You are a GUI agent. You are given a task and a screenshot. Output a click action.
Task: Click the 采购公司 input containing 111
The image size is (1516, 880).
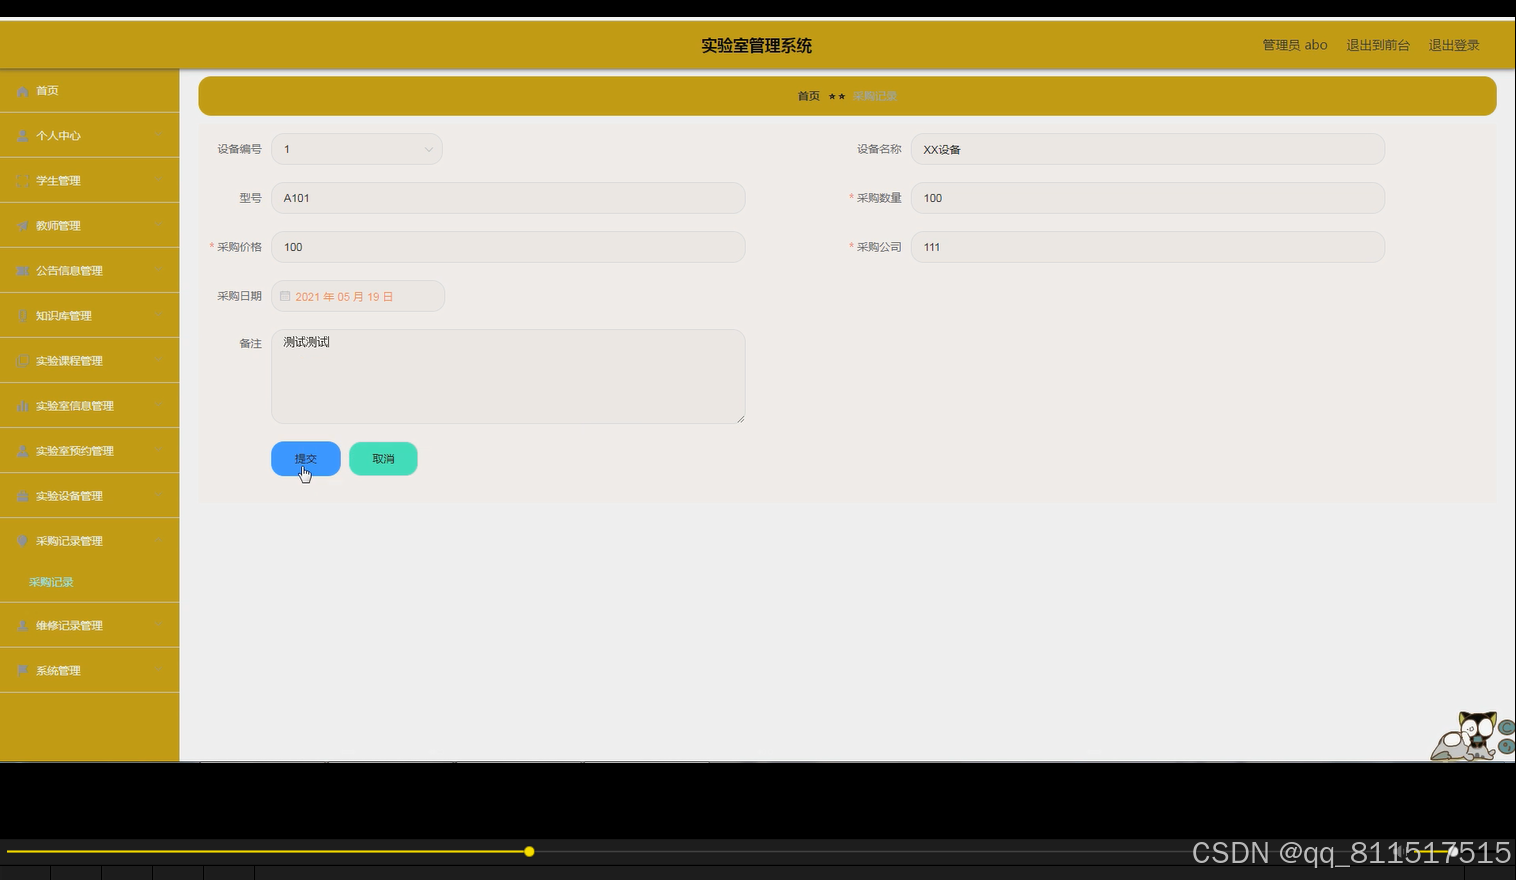click(x=1148, y=247)
